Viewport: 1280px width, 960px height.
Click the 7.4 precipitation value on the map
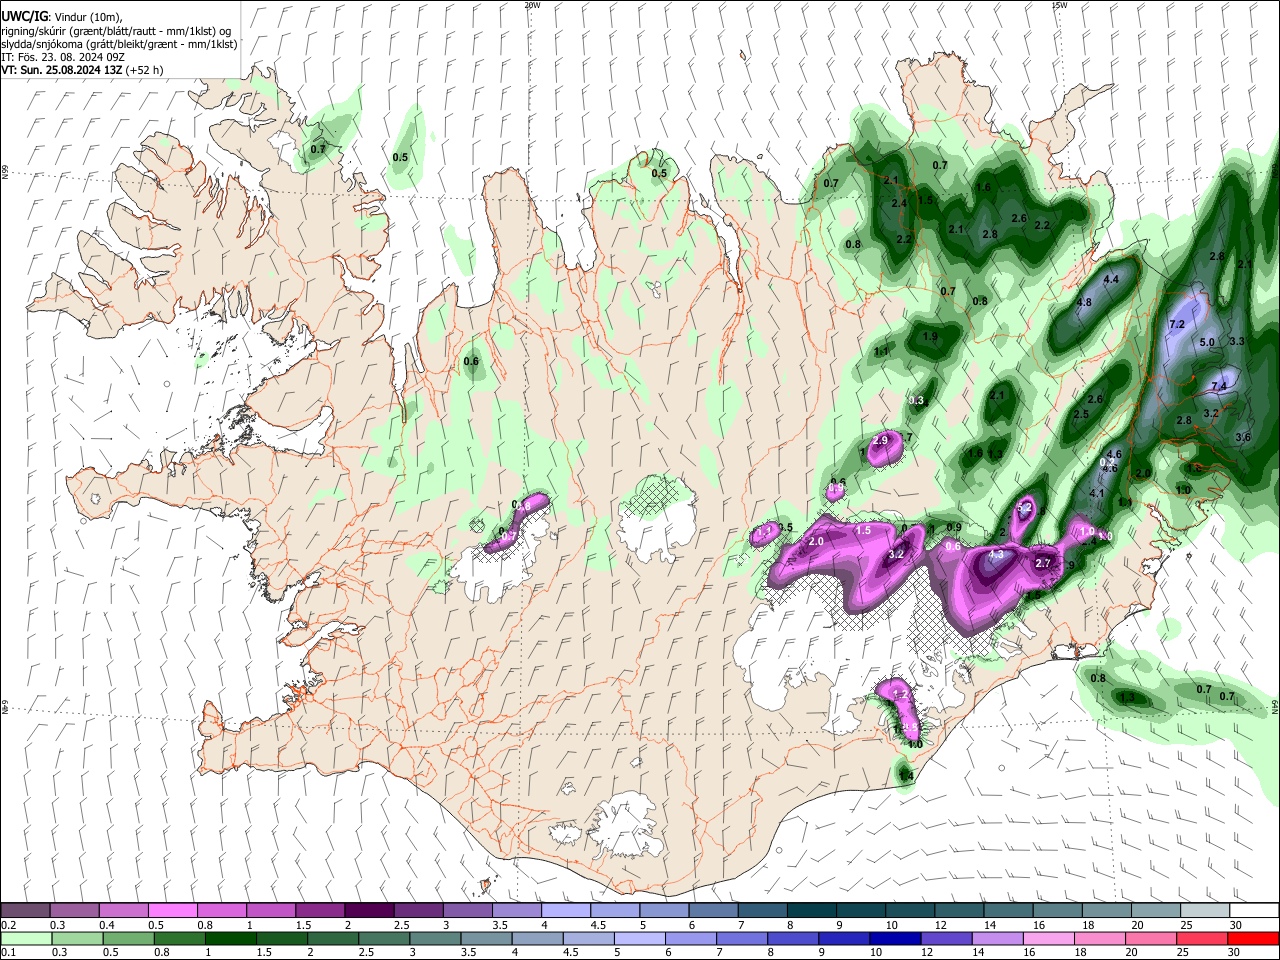point(1219,386)
